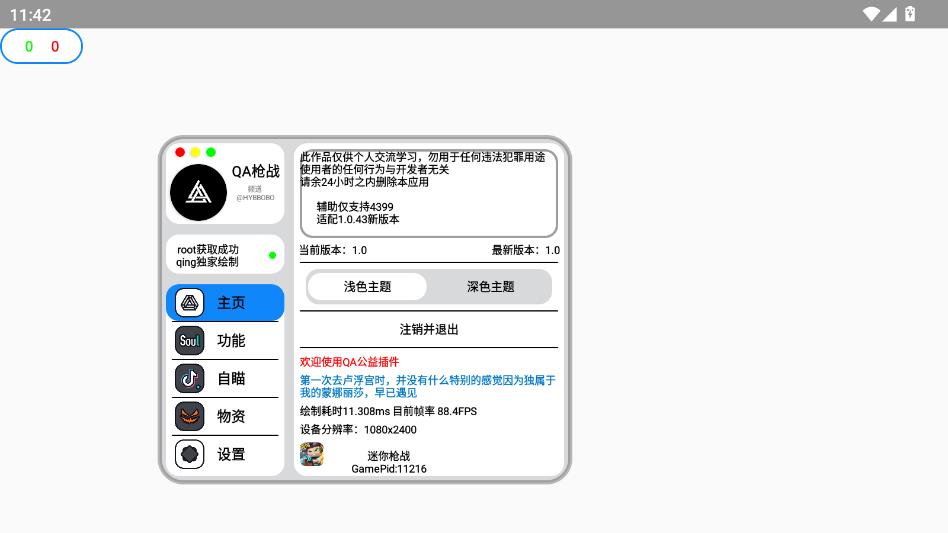The height and width of the screenshot is (533, 948).
Task: Click the green dot in window header
Action: [x=211, y=152]
